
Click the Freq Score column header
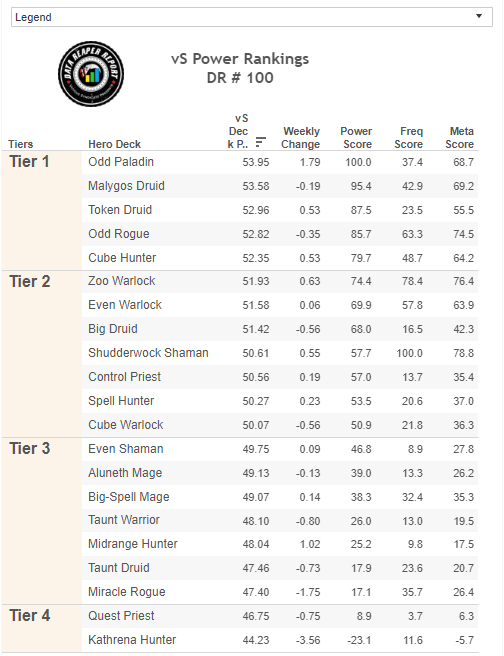pyautogui.click(x=409, y=138)
